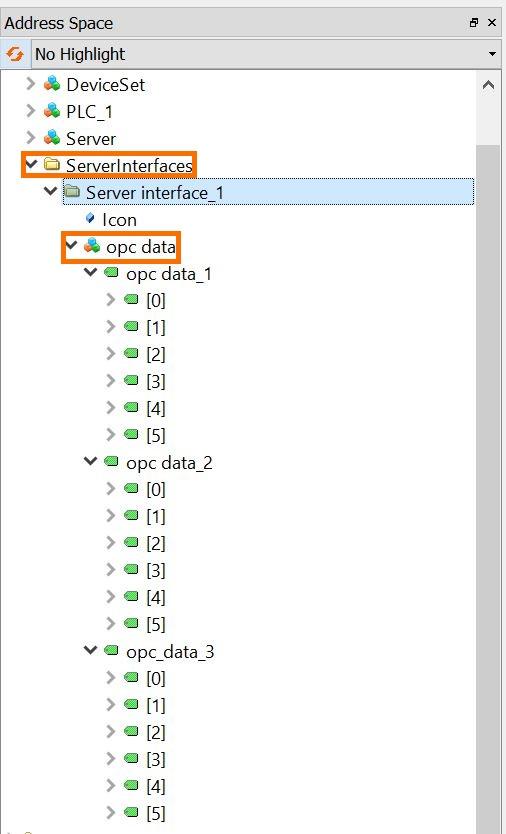
Task: Expand element [5] under opc_data_3
Action: pos(111,812)
